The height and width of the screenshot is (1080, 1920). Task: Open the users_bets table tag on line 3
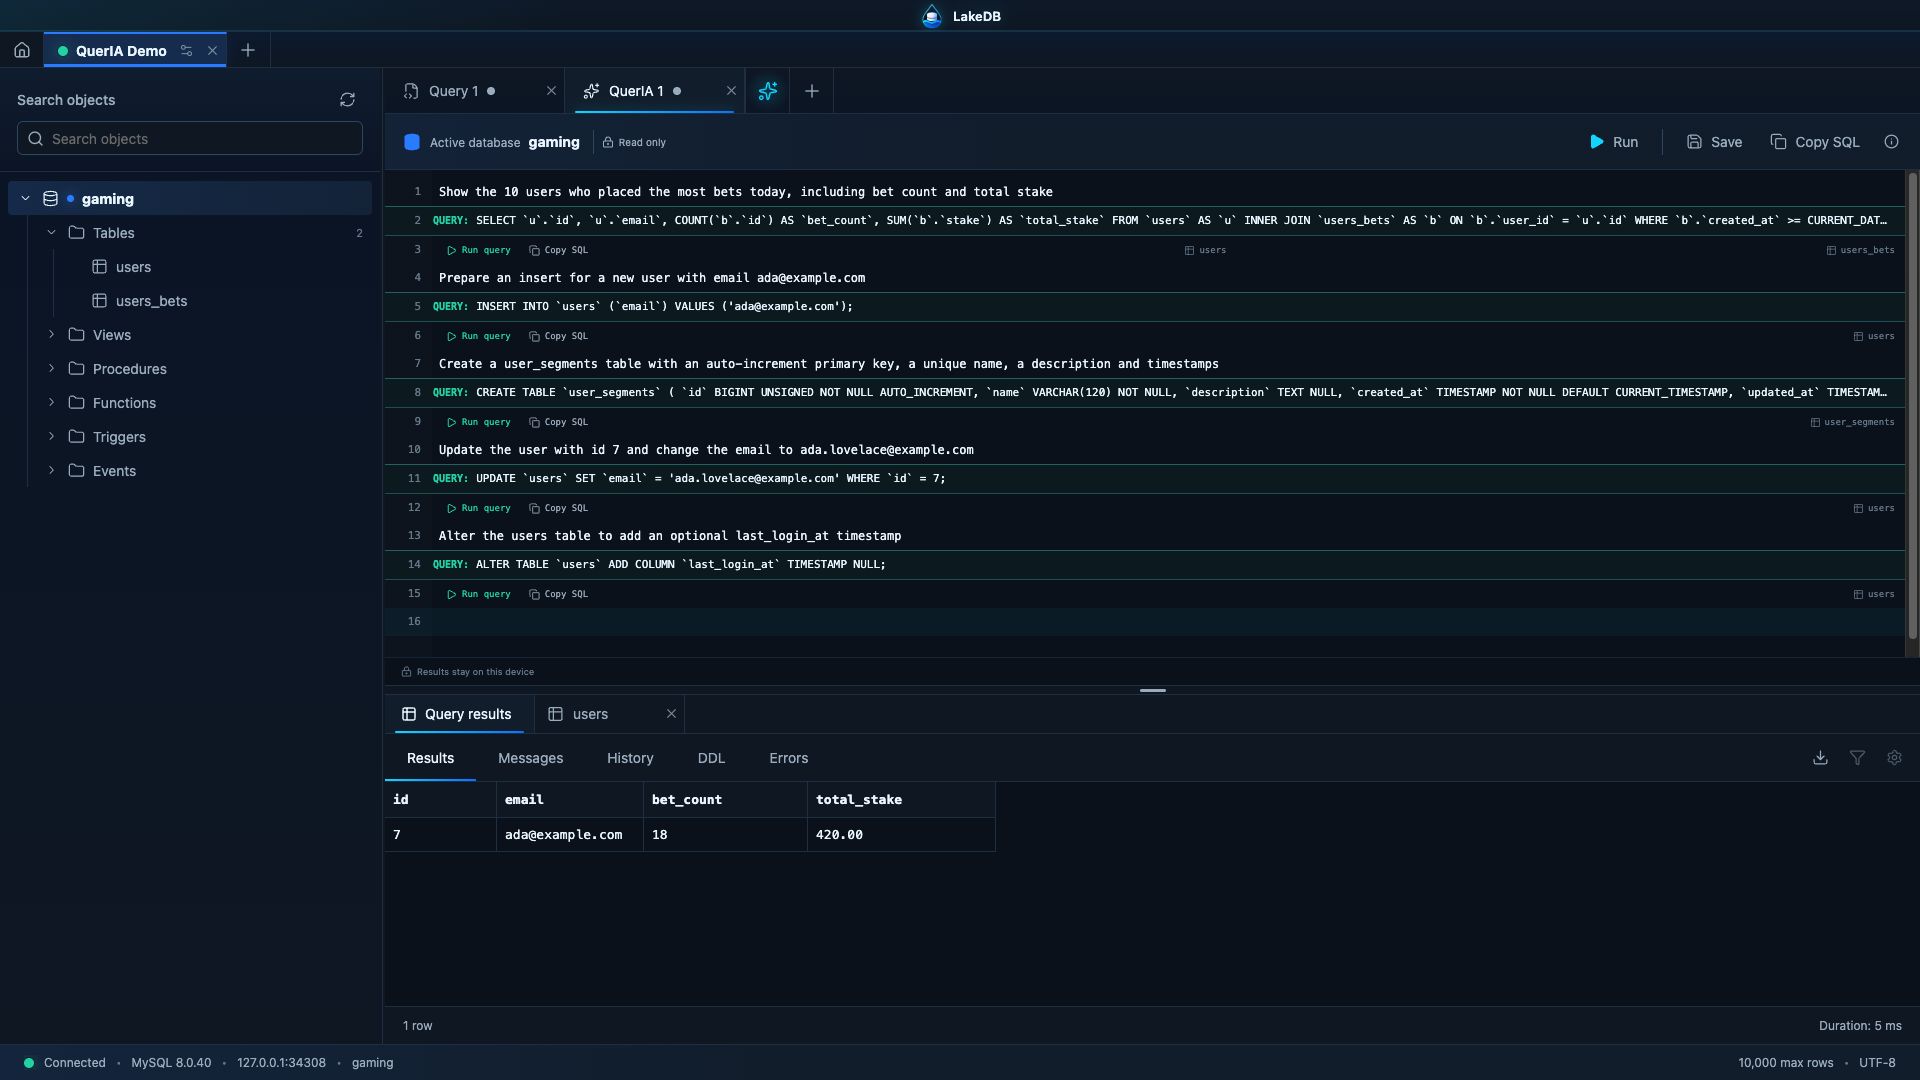[1860, 250]
